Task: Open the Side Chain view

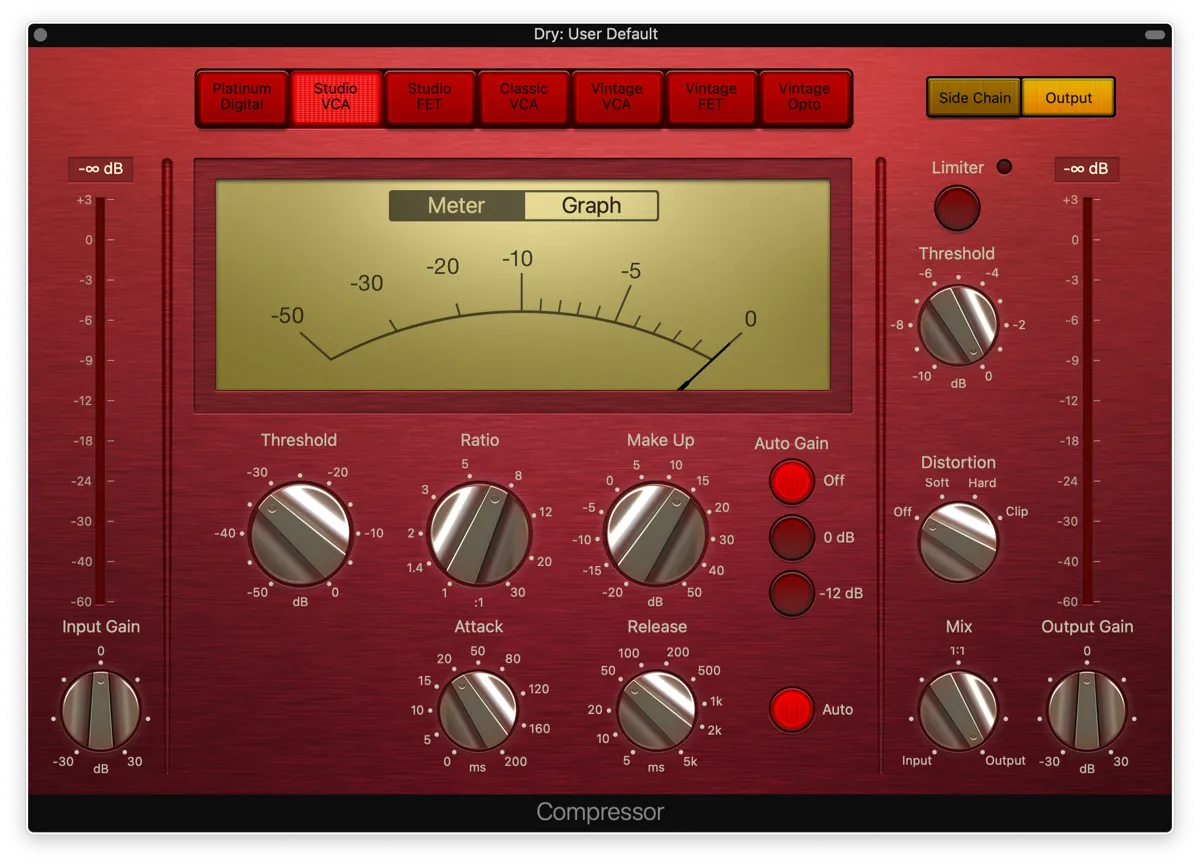Action: 974,98
